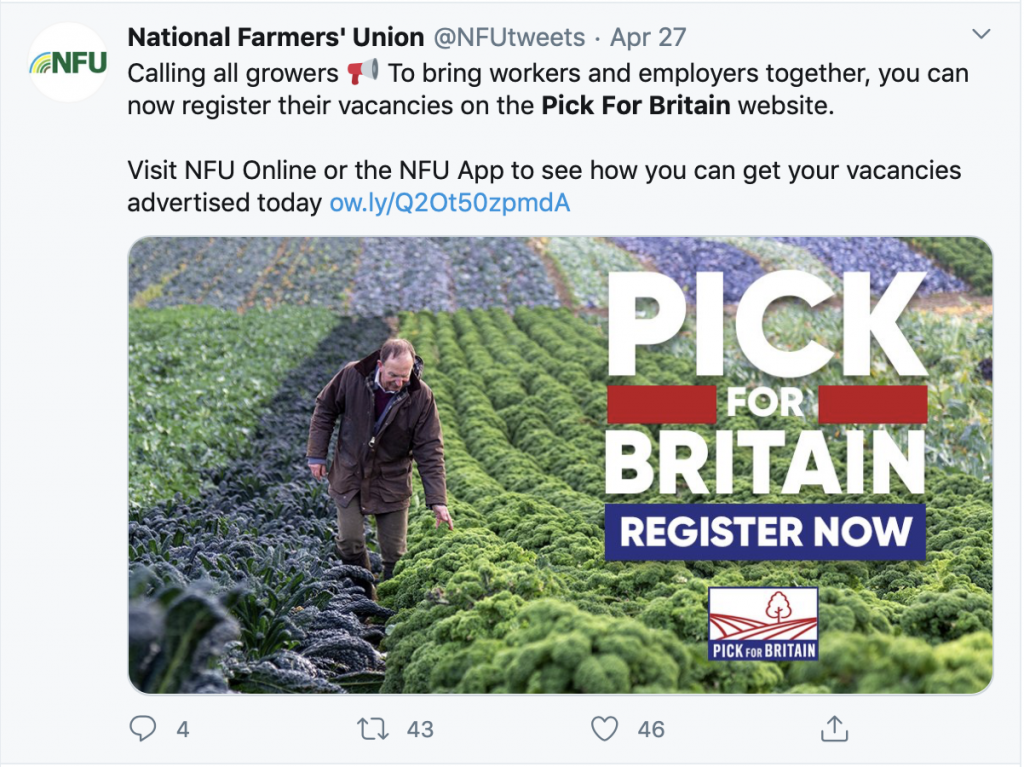
Task: Click the bold Pick For Britain tweet text
Action: pyautogui.click(x=636, y=106)
